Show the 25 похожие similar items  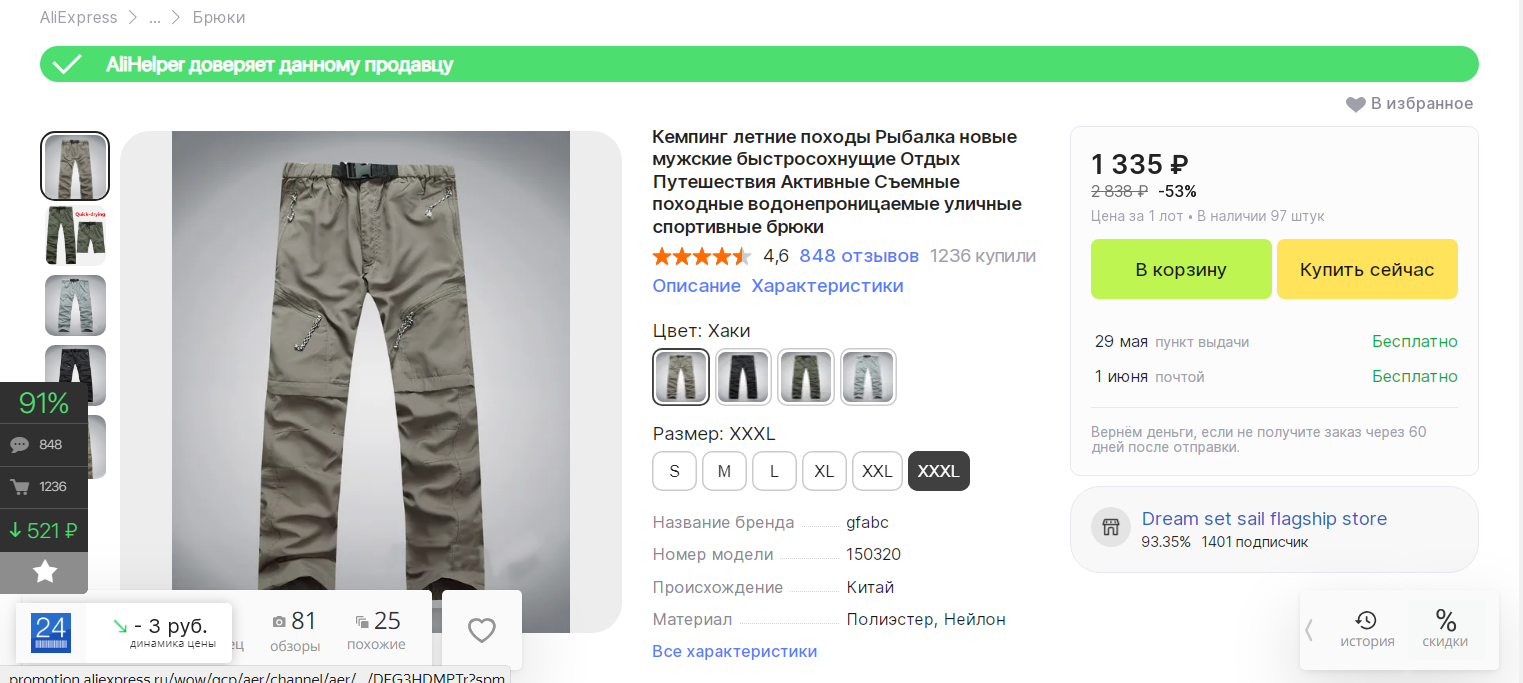(x=376, y=630)
